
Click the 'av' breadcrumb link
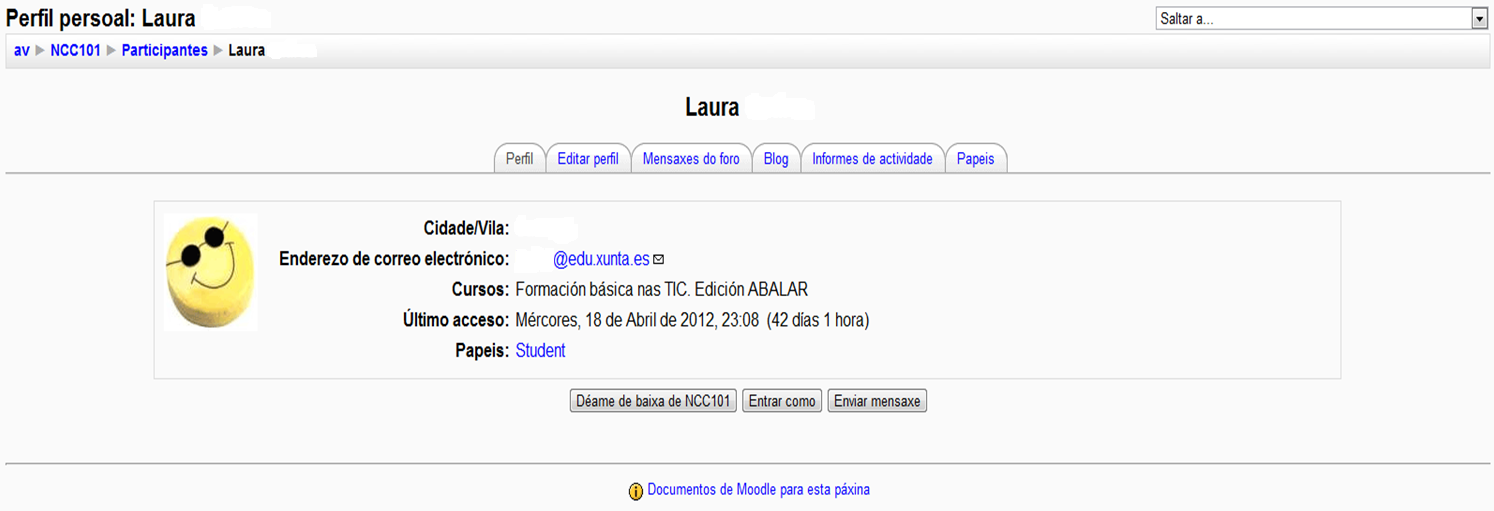pyautogui.click(x=21, y=50)
